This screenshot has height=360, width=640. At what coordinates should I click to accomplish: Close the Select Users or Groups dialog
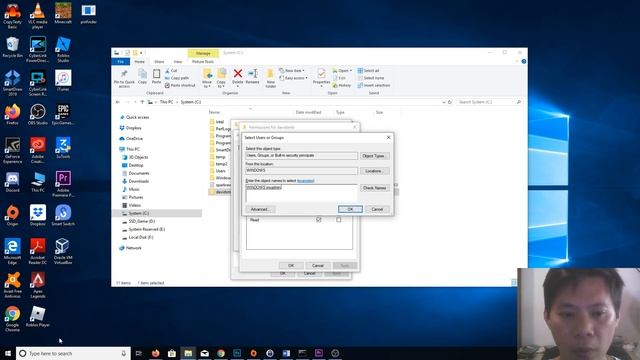point(389,138)
